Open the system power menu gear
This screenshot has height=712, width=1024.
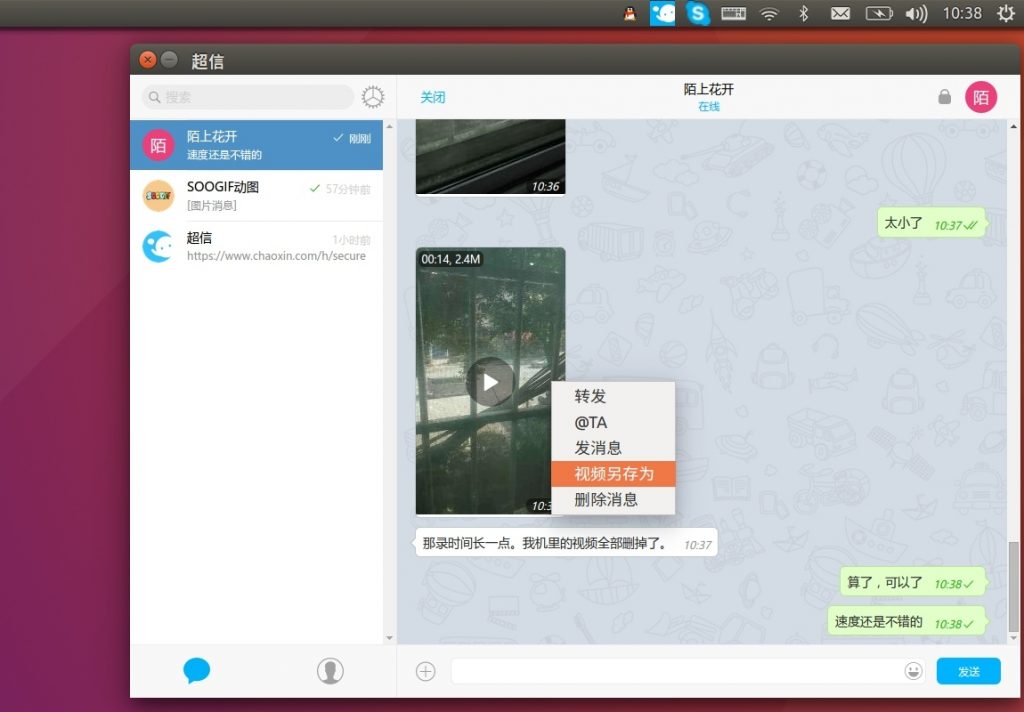point(1005,13)
